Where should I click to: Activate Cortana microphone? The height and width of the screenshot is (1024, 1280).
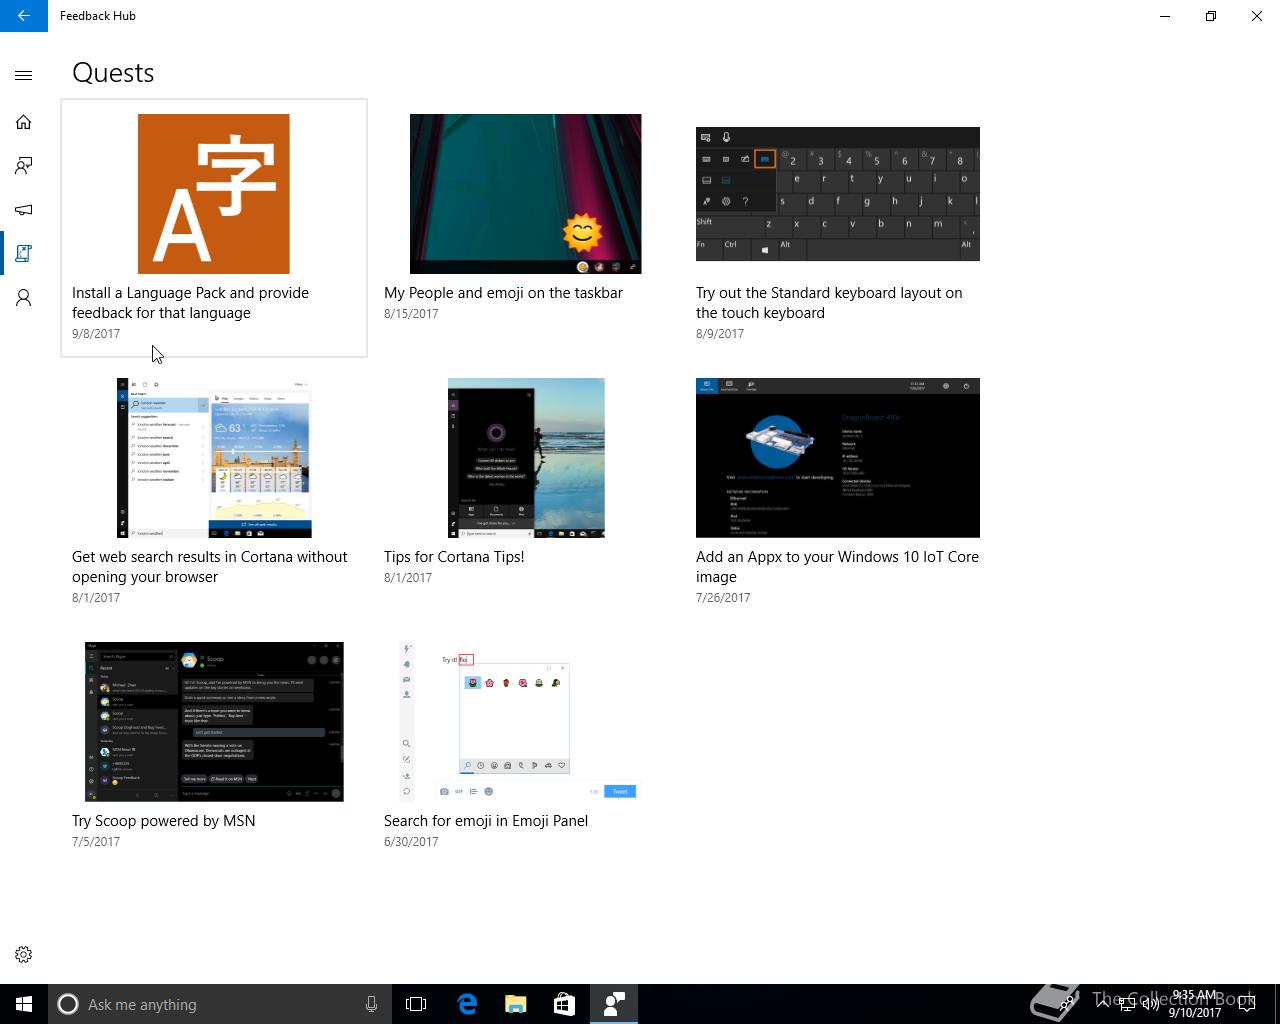click(x=371, y=1004)
